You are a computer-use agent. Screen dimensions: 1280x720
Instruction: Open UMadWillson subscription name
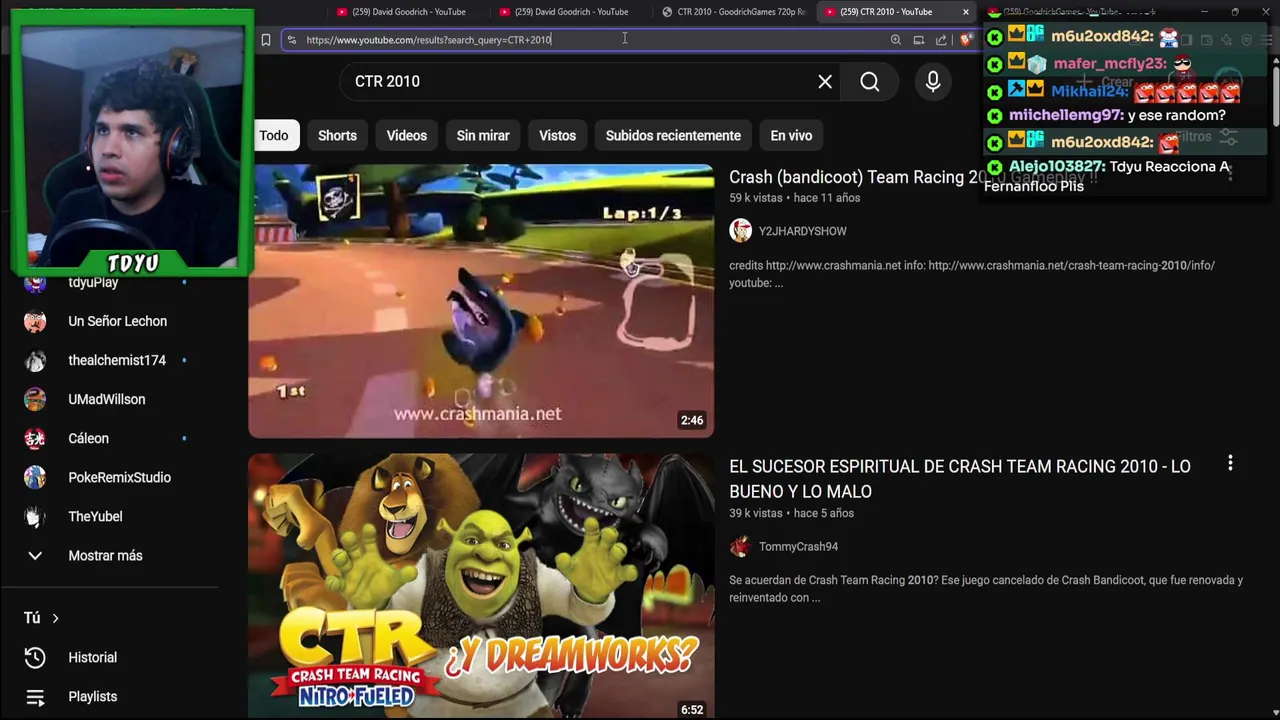point(106,399)
